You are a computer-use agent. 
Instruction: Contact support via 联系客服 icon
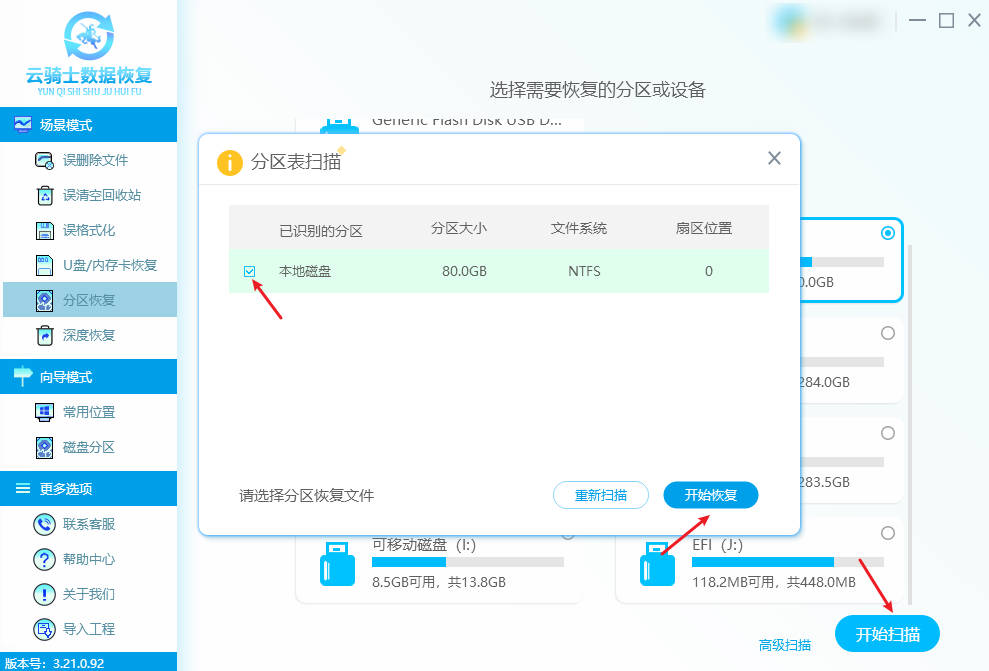pos(44,524)
